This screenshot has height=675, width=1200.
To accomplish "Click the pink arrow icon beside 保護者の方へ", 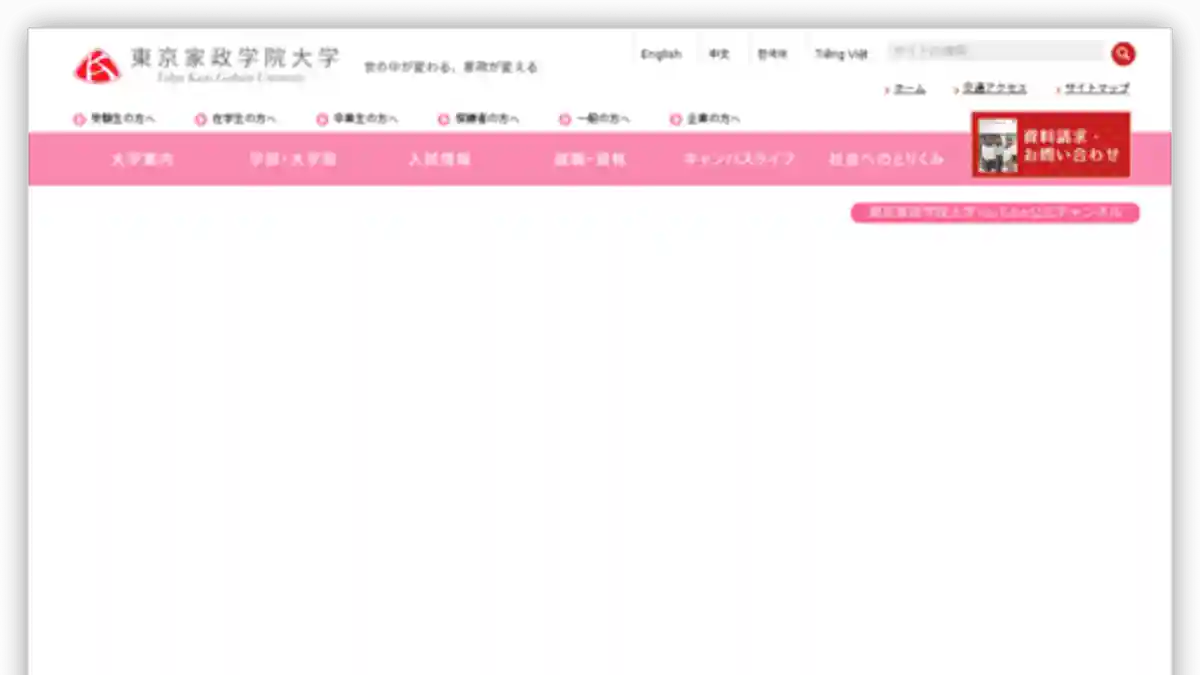I will [x=444, y=119].
